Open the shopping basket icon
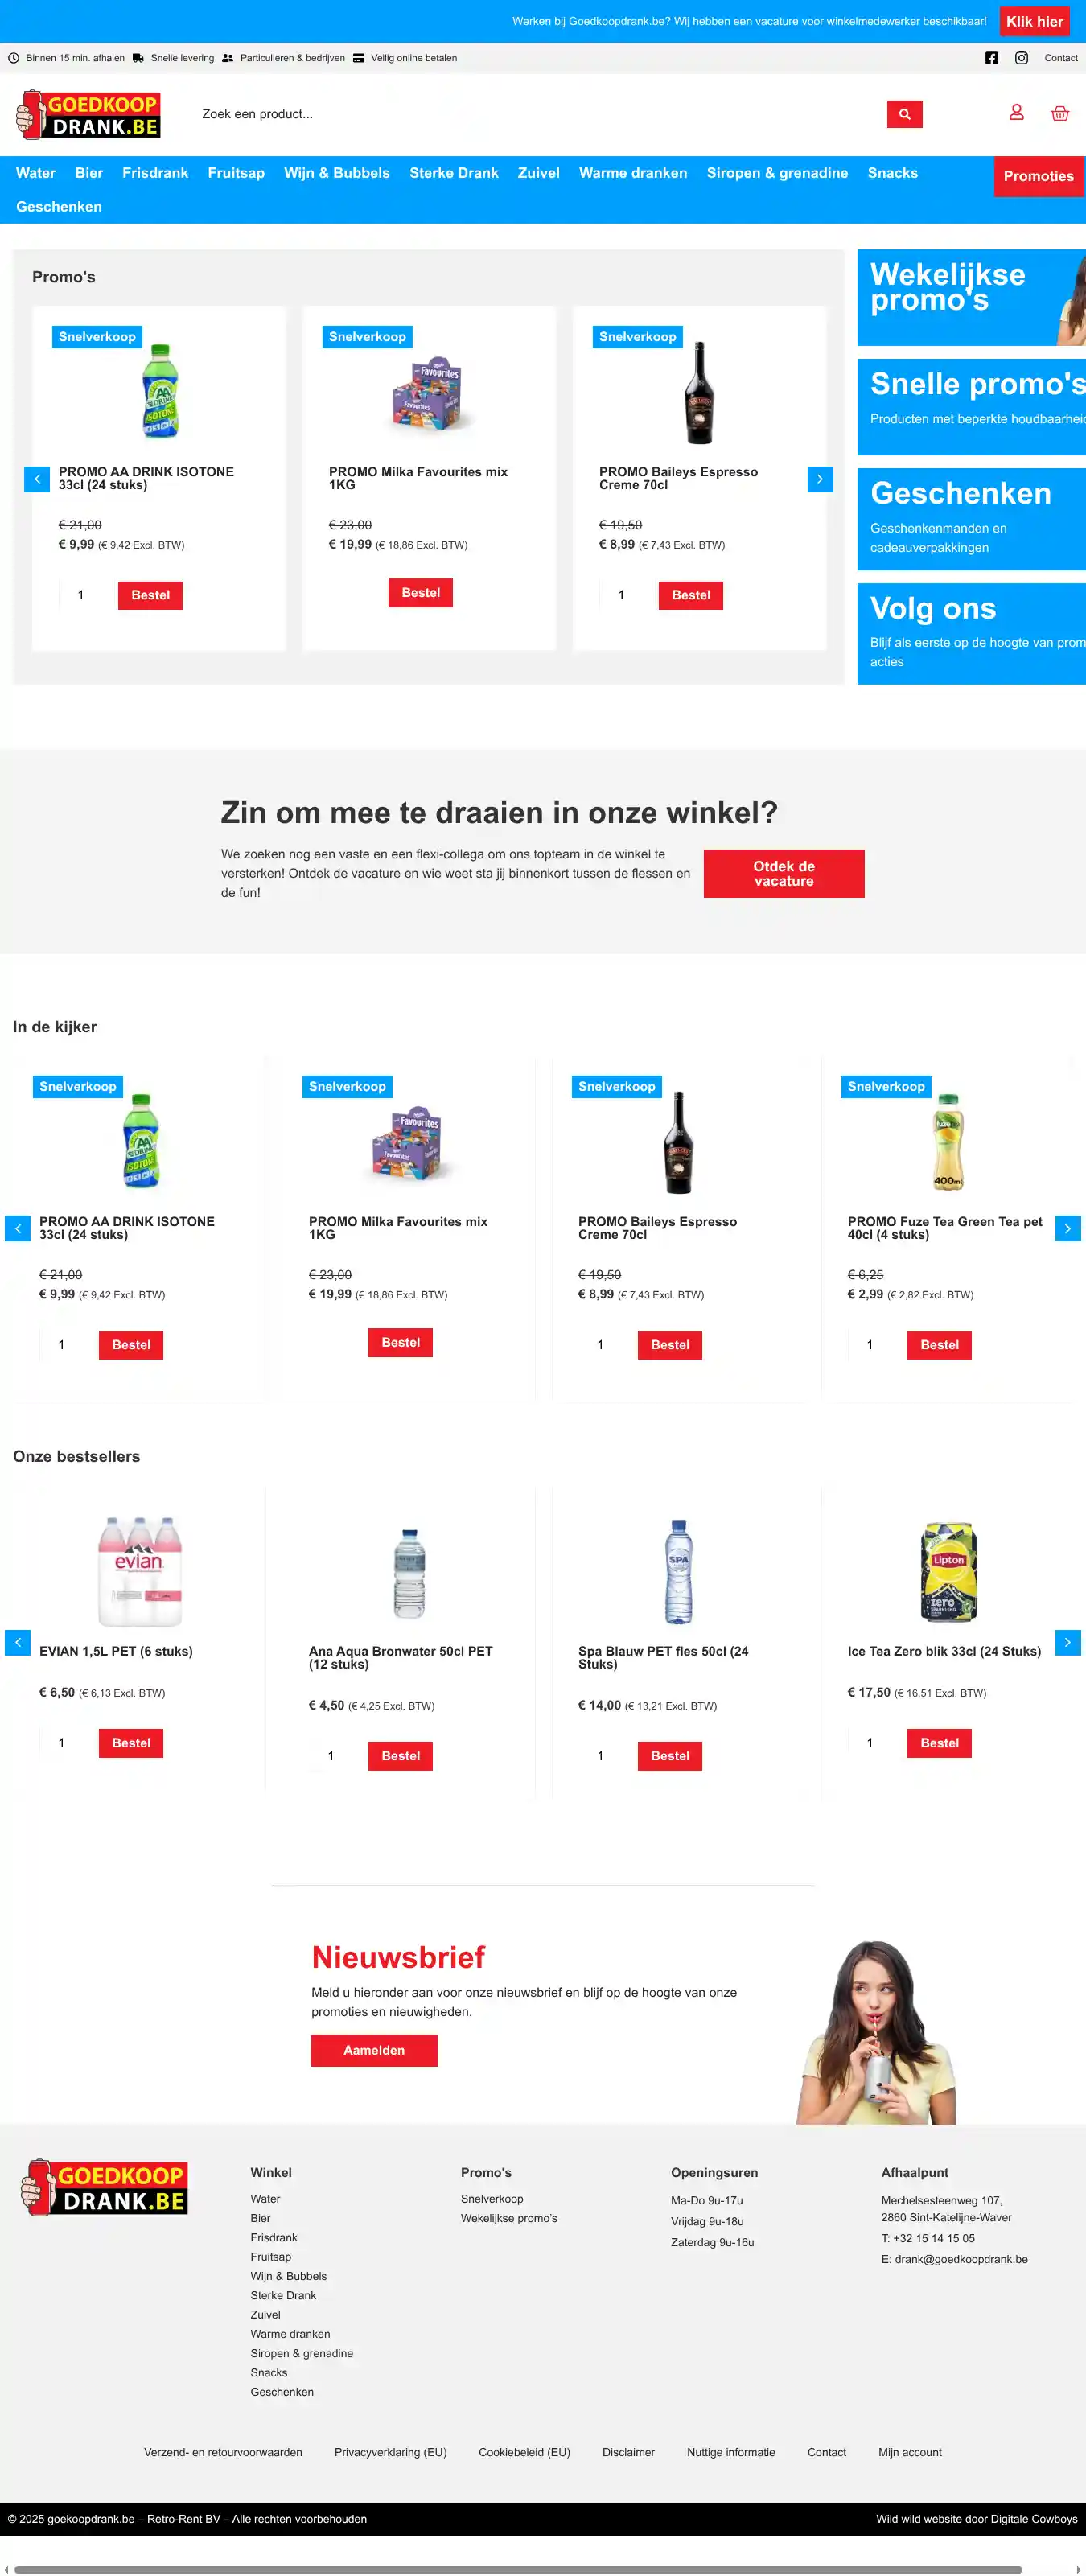 pyautogui.click(x=1060, y=113)
